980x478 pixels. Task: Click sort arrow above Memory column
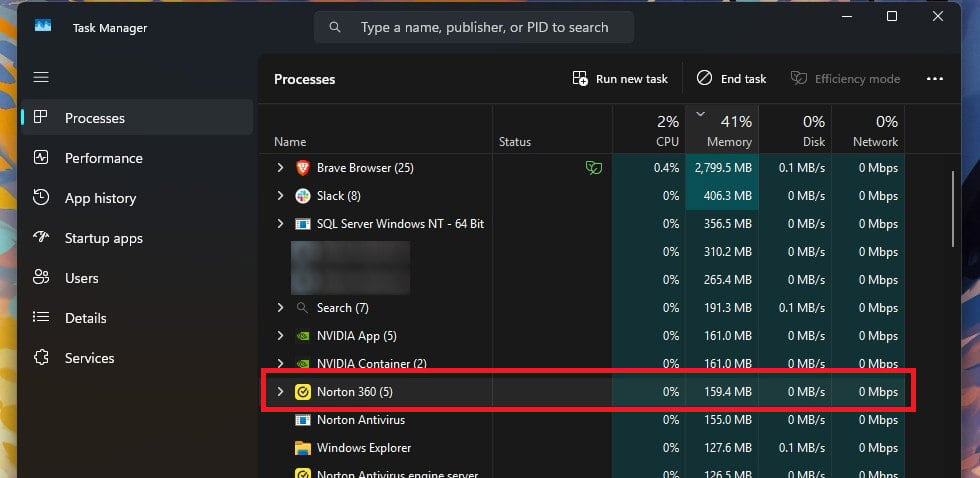coord(700,114)
